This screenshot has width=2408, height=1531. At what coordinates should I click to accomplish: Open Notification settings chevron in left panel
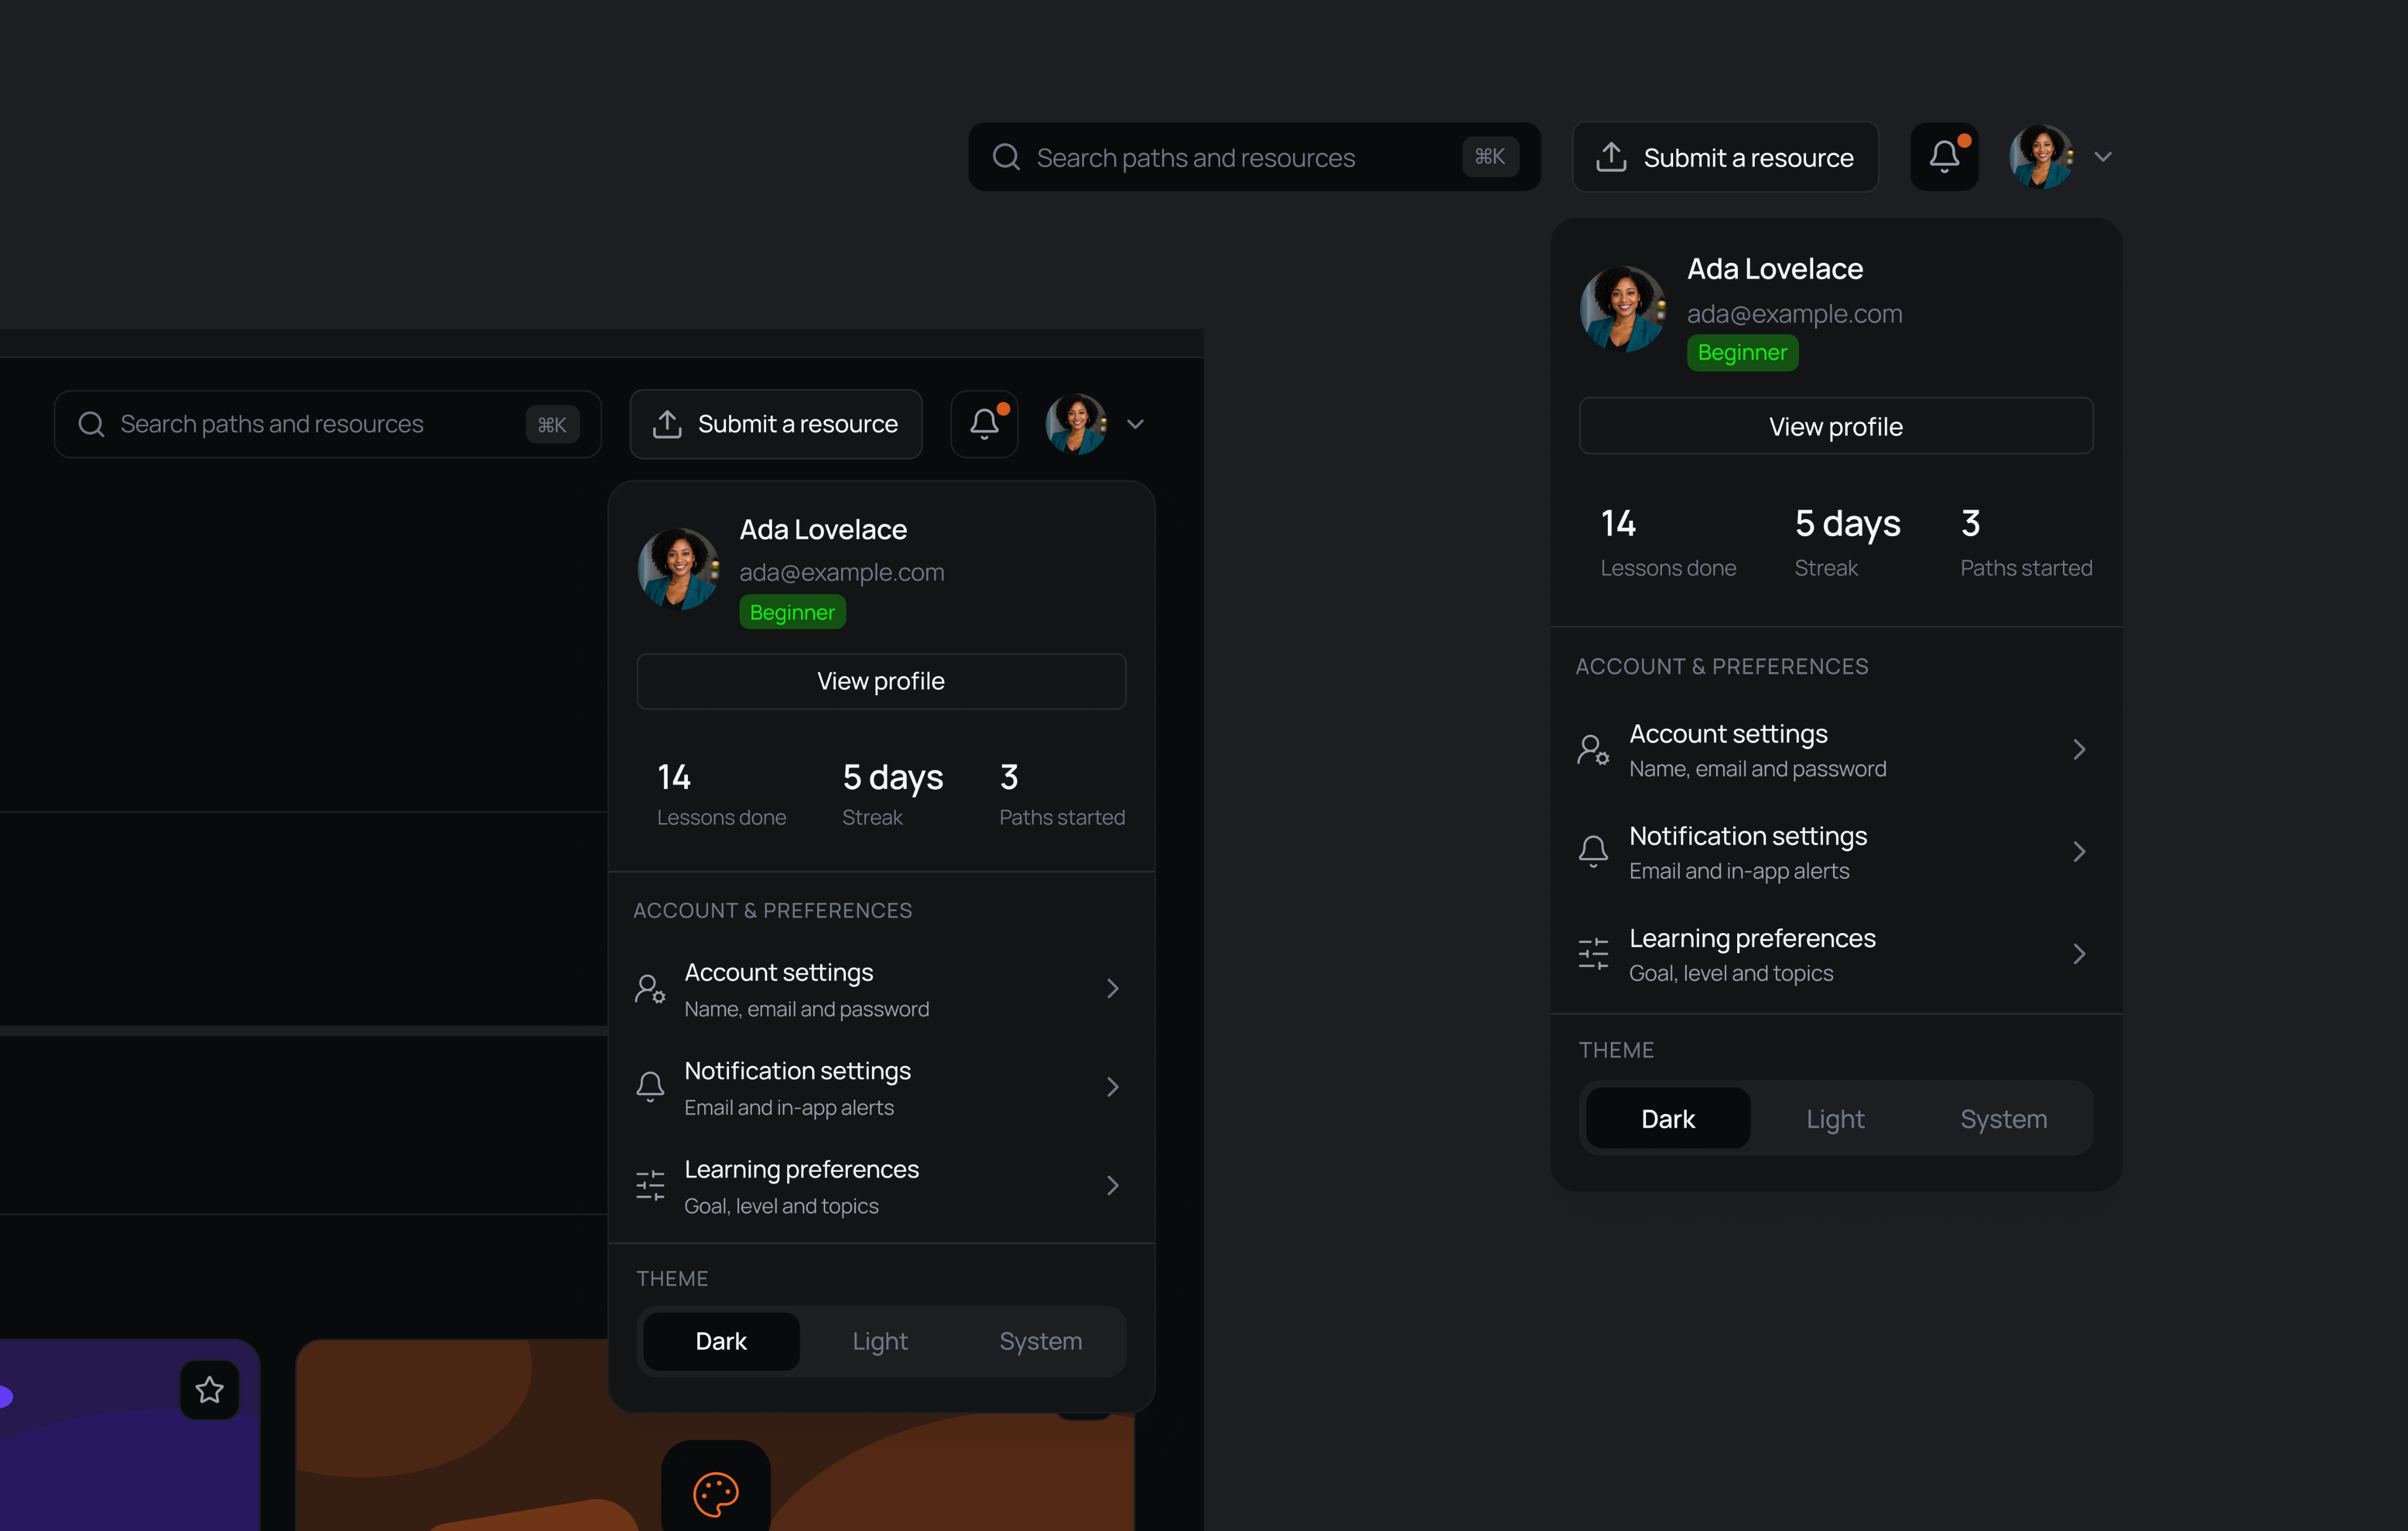pyautogui.click(x=1113, y=1087)
